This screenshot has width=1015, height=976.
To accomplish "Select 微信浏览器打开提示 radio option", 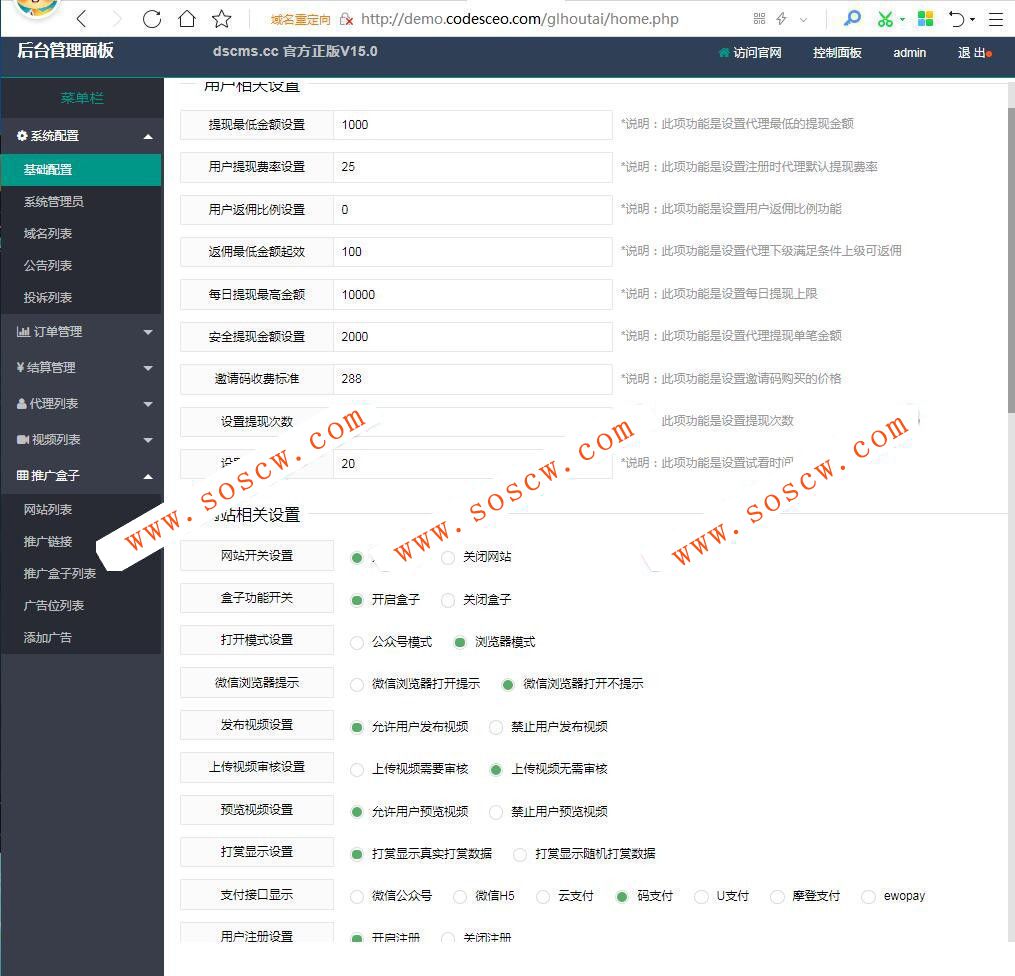I will [357, 684].
